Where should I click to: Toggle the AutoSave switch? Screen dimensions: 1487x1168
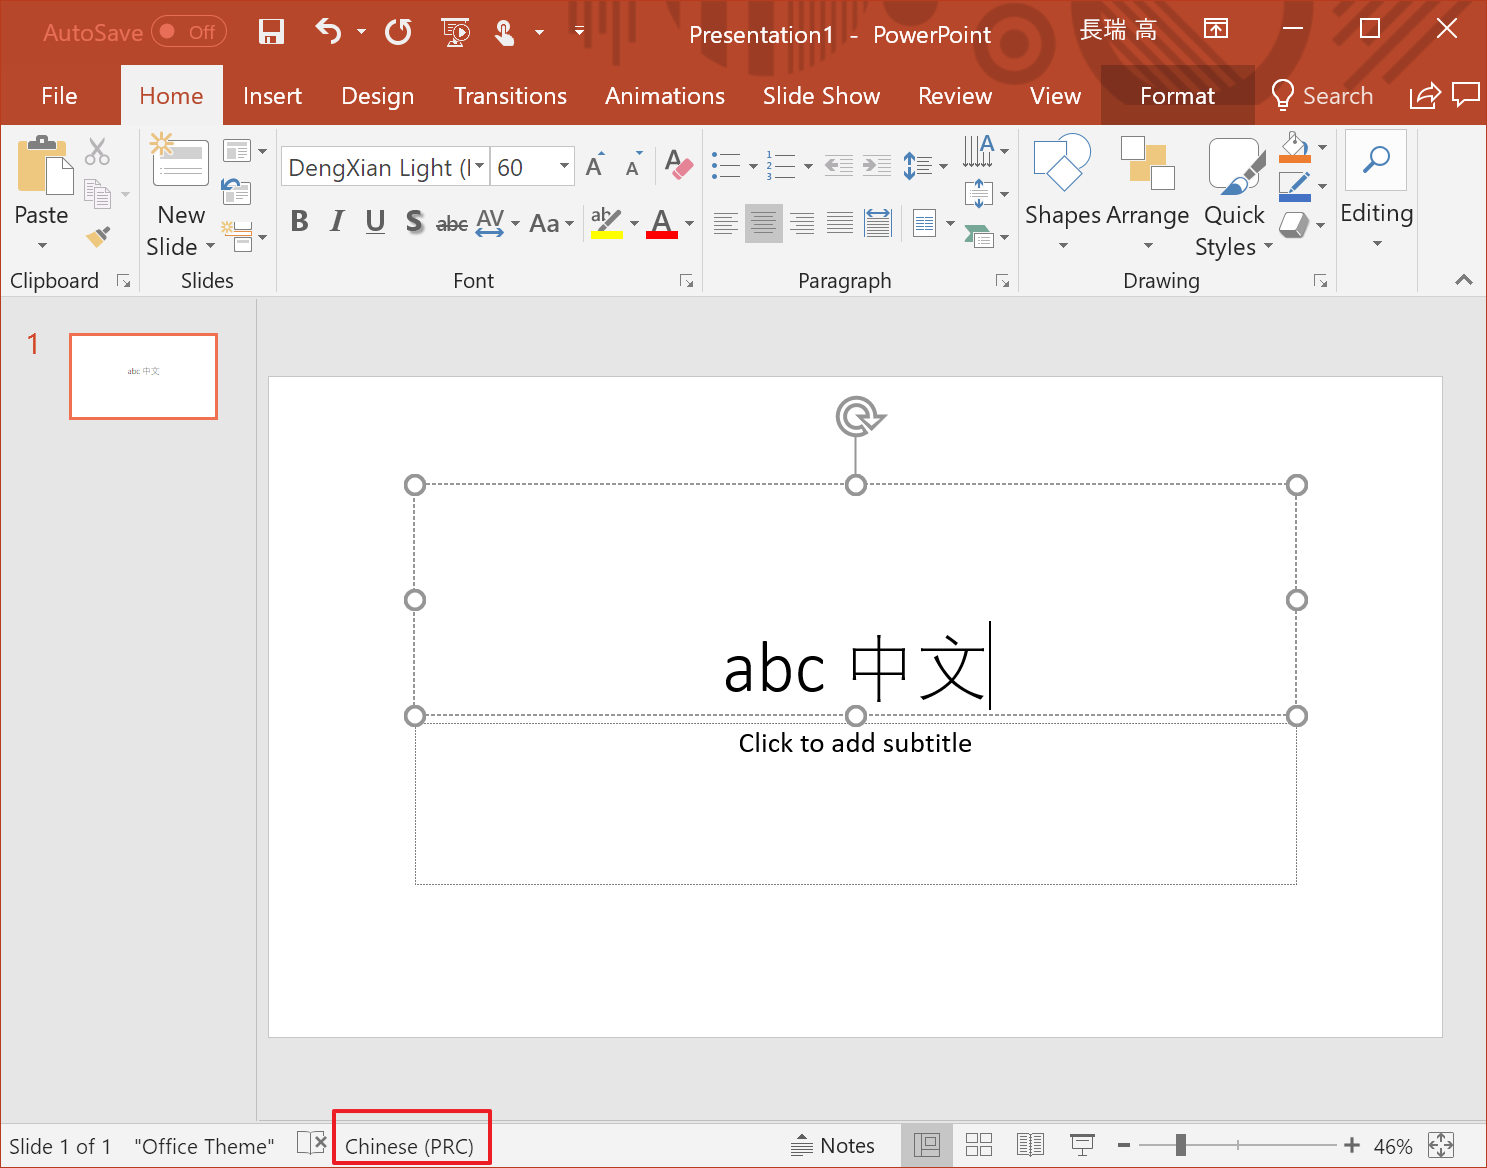pos(189,33)
